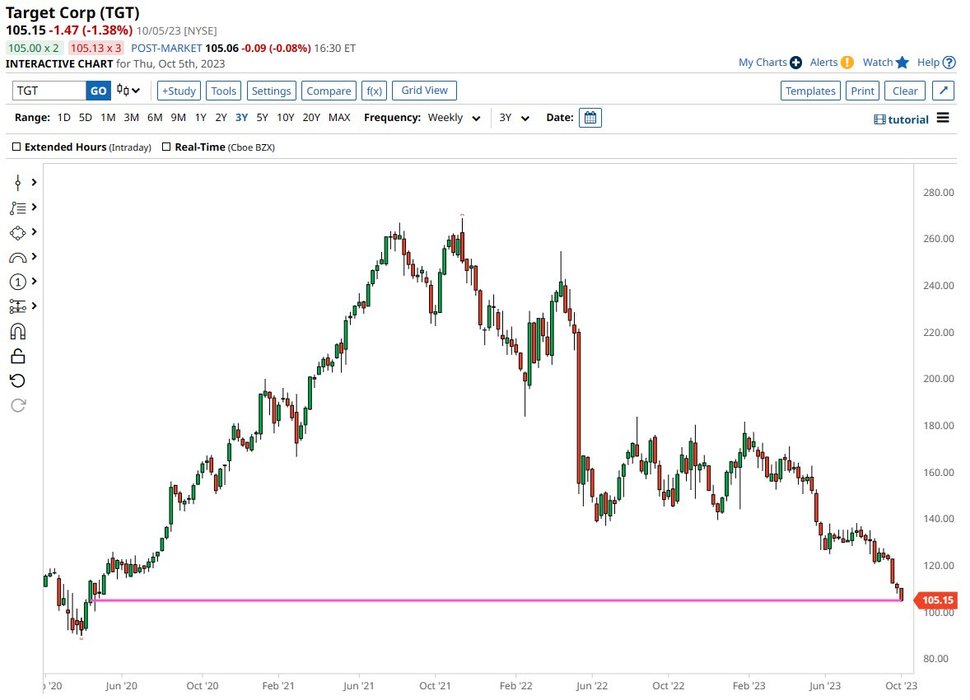Set range to MAX
Image resolution: width=970 pixels, height=700 pixels.
pos(339,118)
